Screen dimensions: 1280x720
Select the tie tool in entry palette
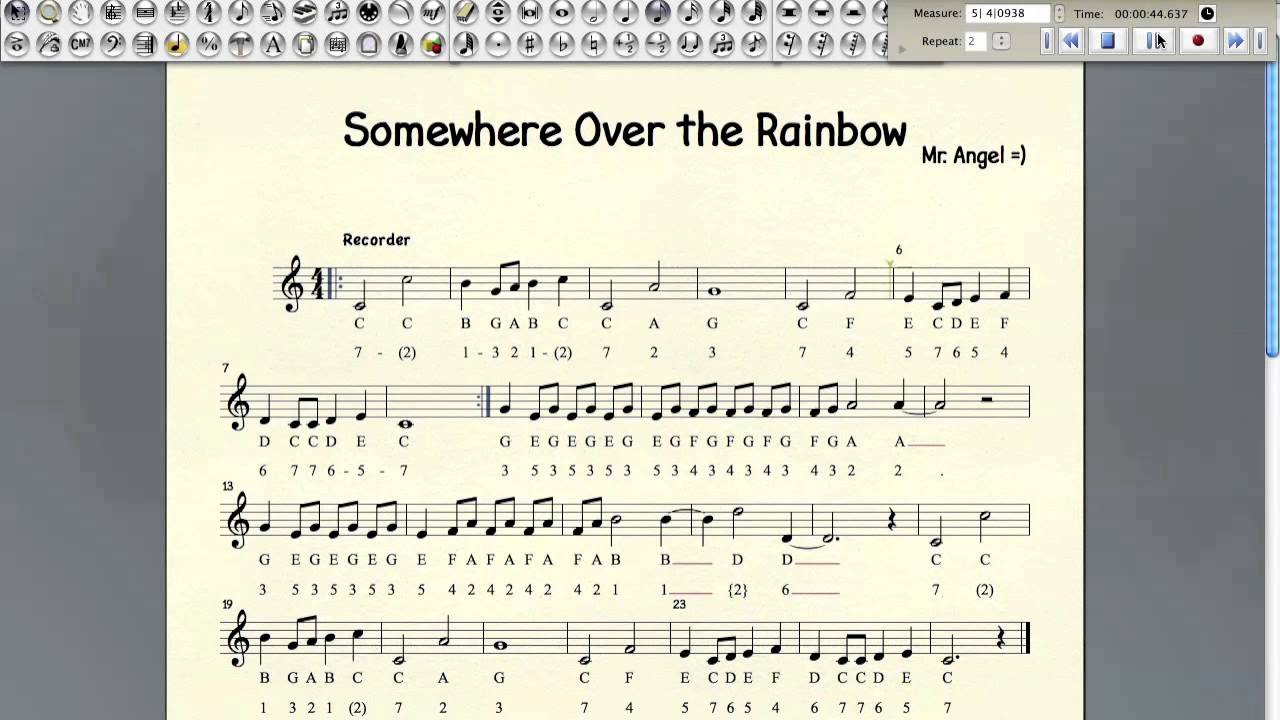pyautogui.click(x=689, y=44)
